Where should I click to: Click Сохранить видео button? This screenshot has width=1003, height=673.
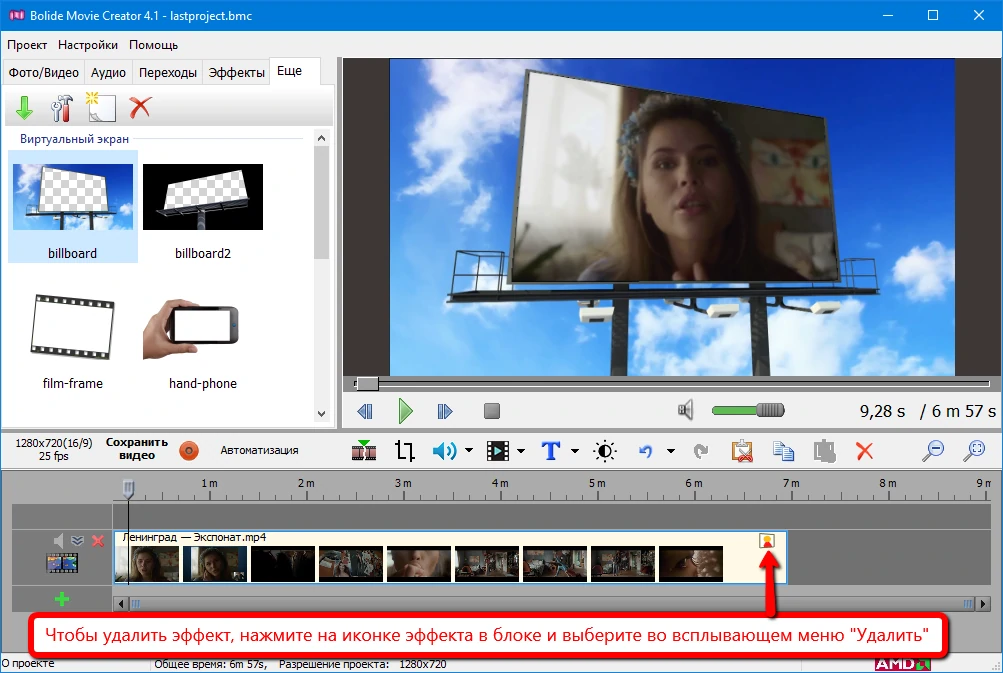tap(137, 449)
